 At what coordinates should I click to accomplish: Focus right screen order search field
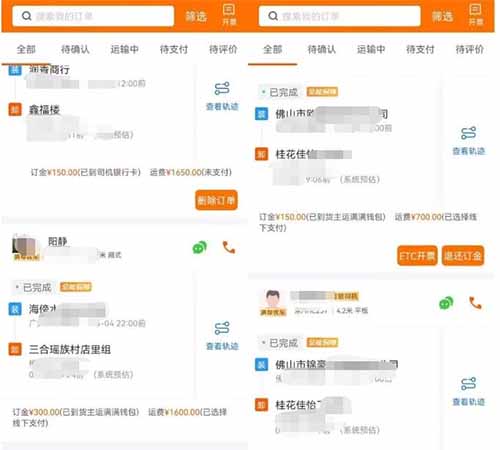(x=339, y=16)
